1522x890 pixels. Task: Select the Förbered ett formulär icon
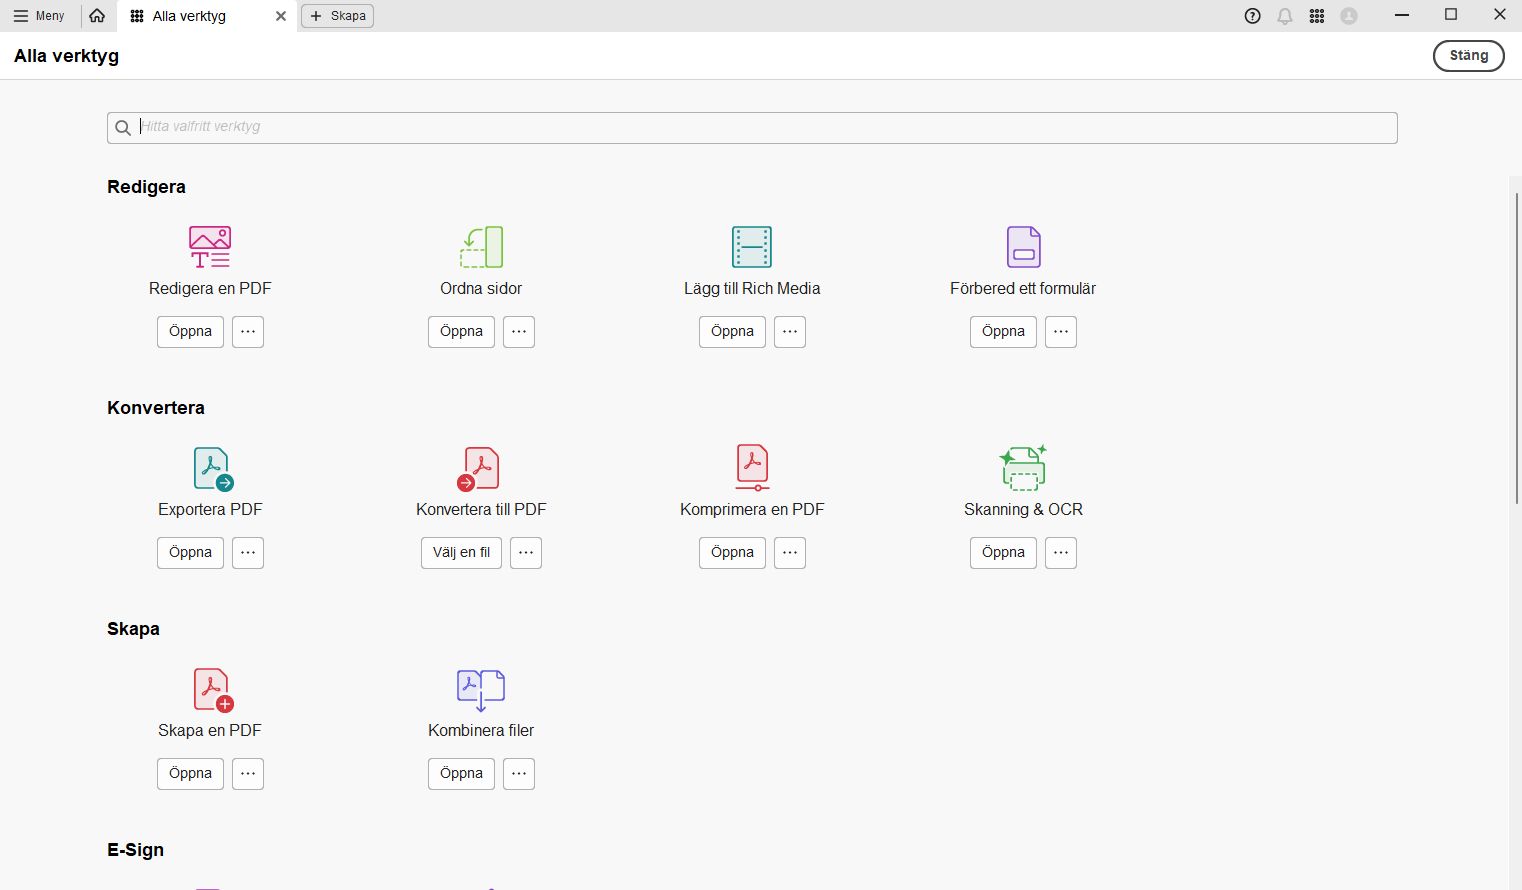click(x=1022, y=246)
